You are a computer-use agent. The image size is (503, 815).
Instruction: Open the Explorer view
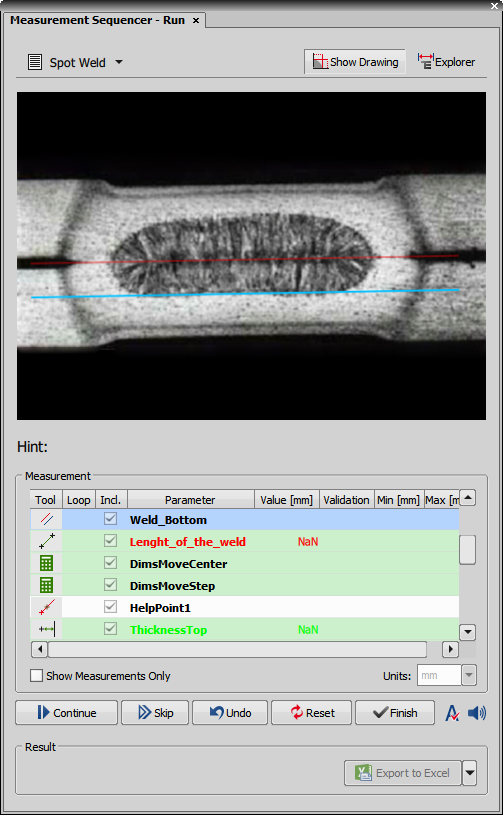(x=446, y=62)
